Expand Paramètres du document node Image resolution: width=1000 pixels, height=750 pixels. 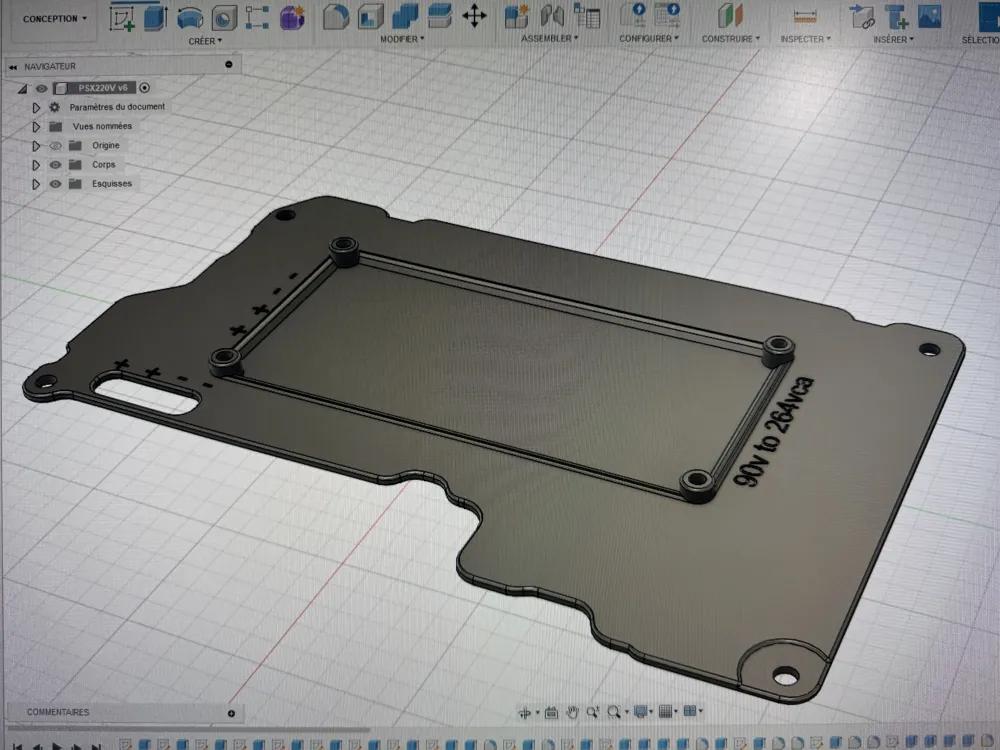coord(36,108)
